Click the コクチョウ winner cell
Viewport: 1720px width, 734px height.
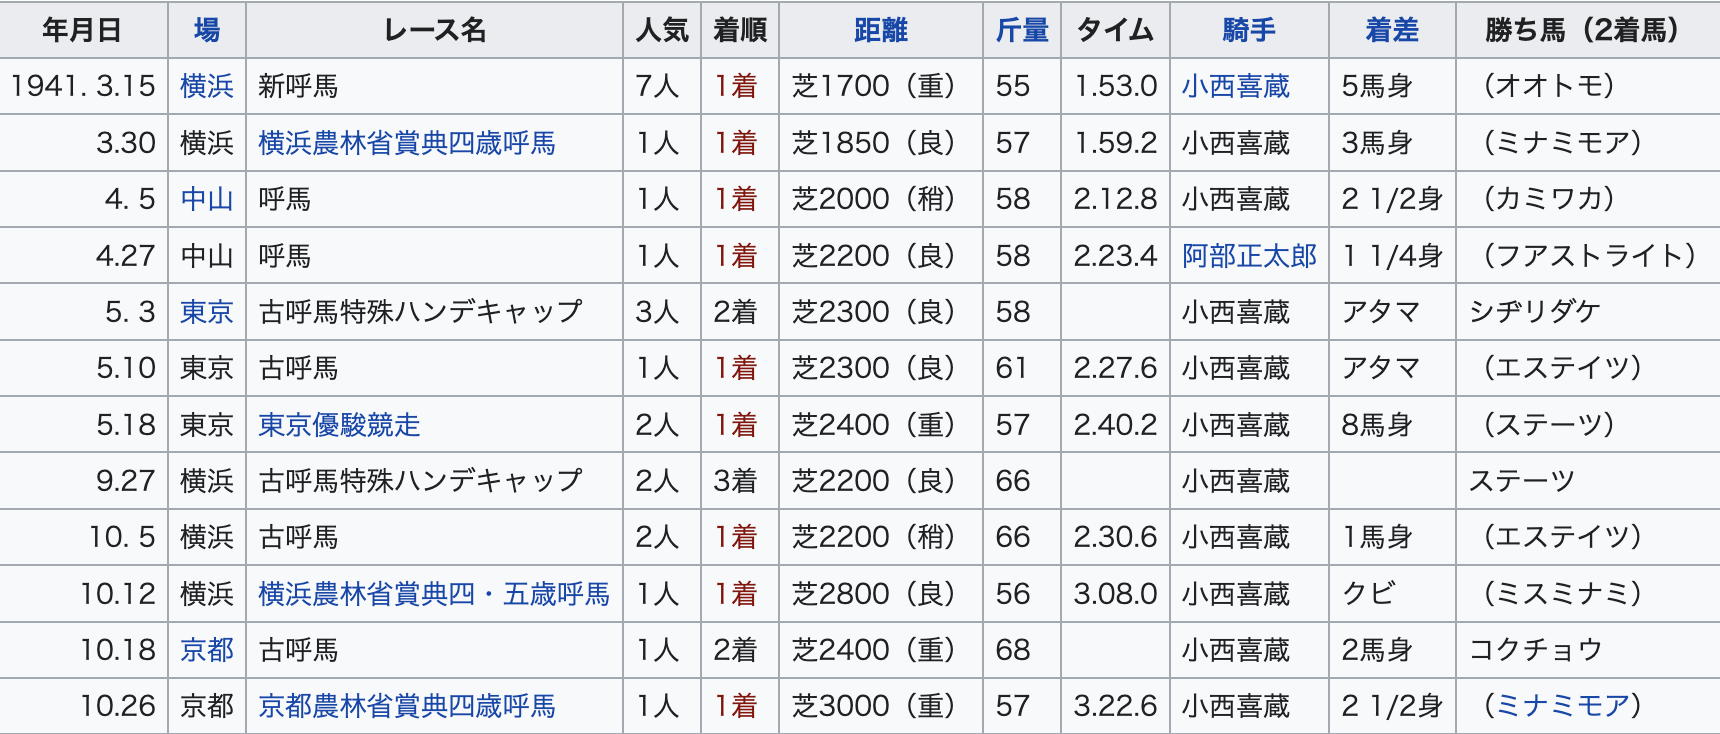[x=1535, y=650]
